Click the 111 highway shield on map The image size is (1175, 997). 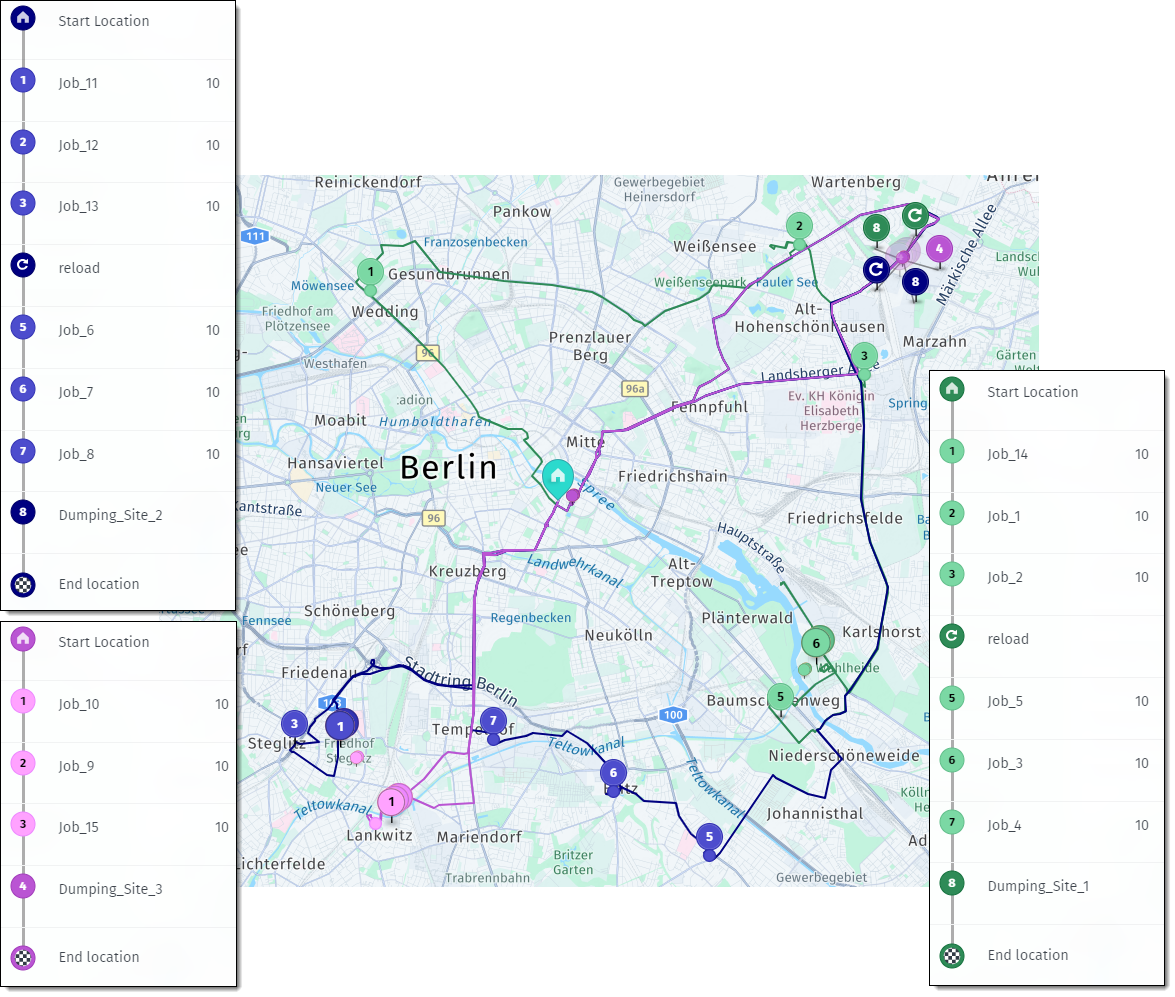point(256,236)
